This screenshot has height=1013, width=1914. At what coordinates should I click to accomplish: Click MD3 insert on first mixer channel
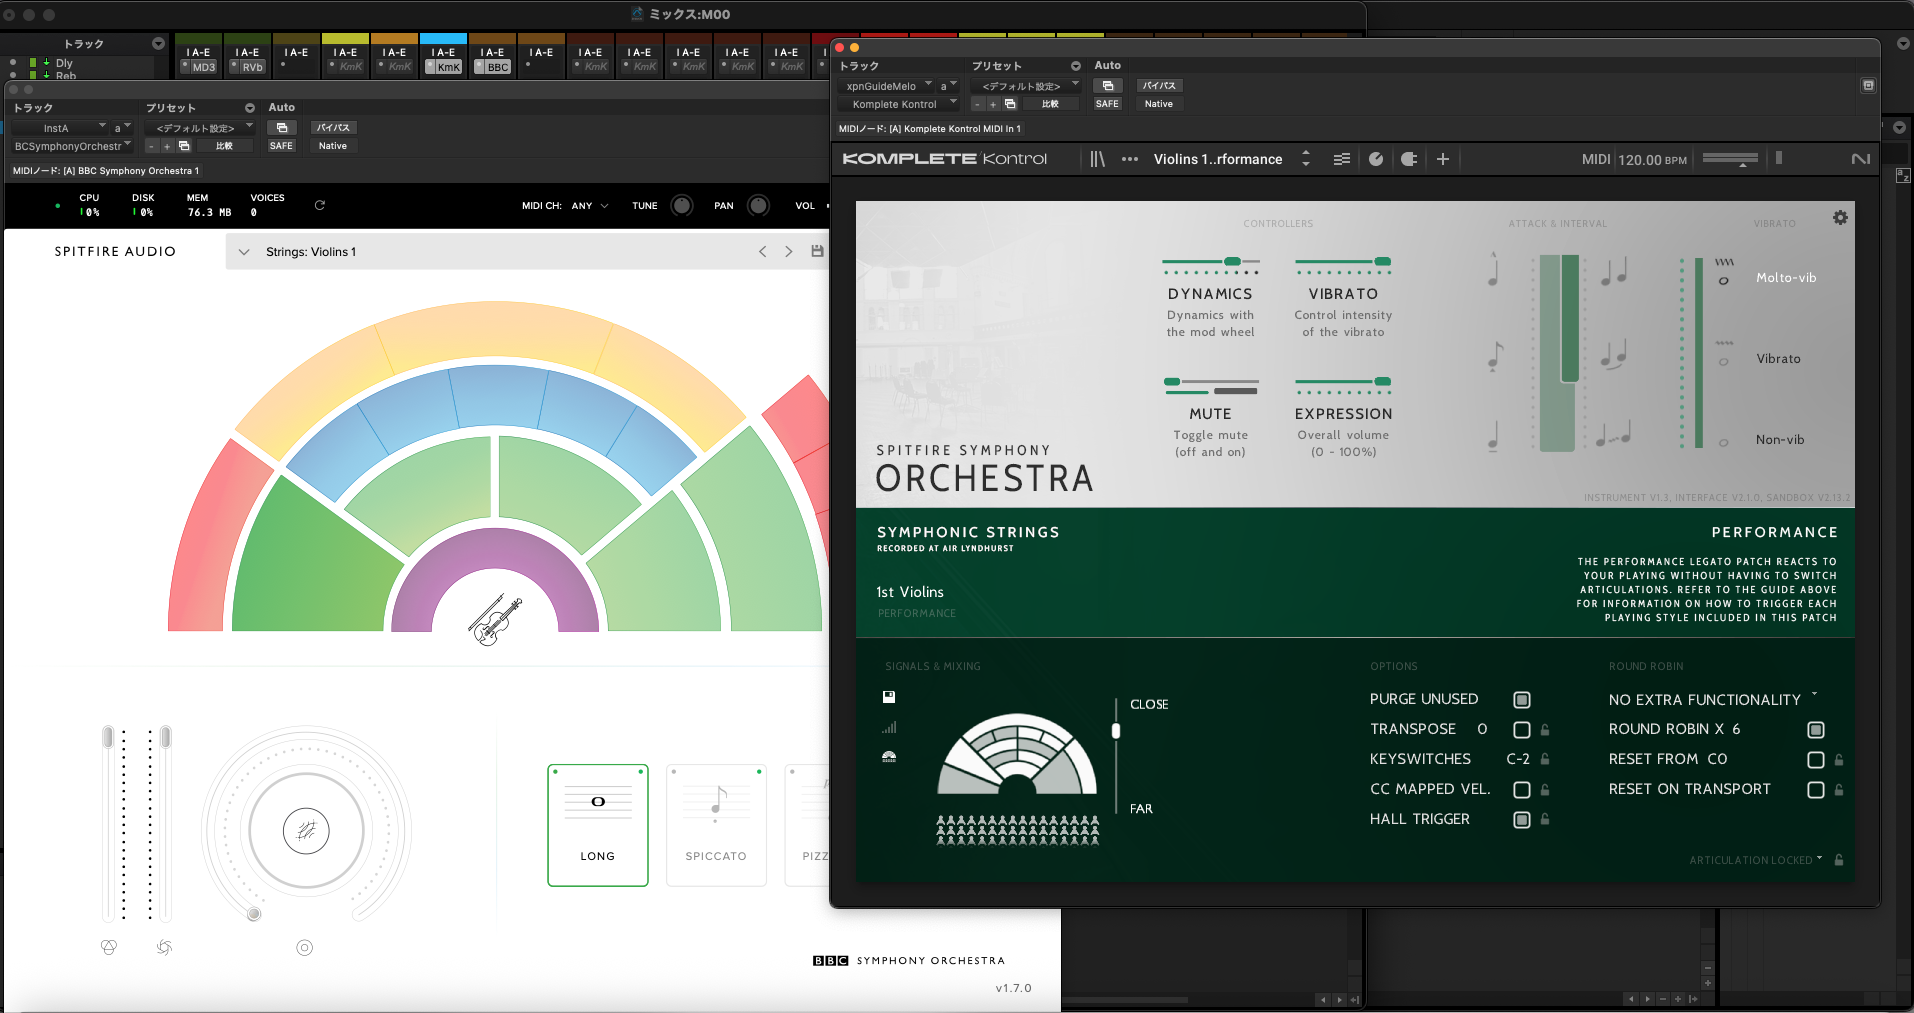199,67
